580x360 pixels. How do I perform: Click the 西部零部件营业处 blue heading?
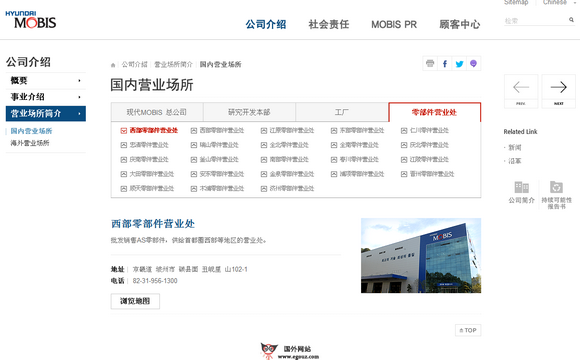click(x=153, y=224)
